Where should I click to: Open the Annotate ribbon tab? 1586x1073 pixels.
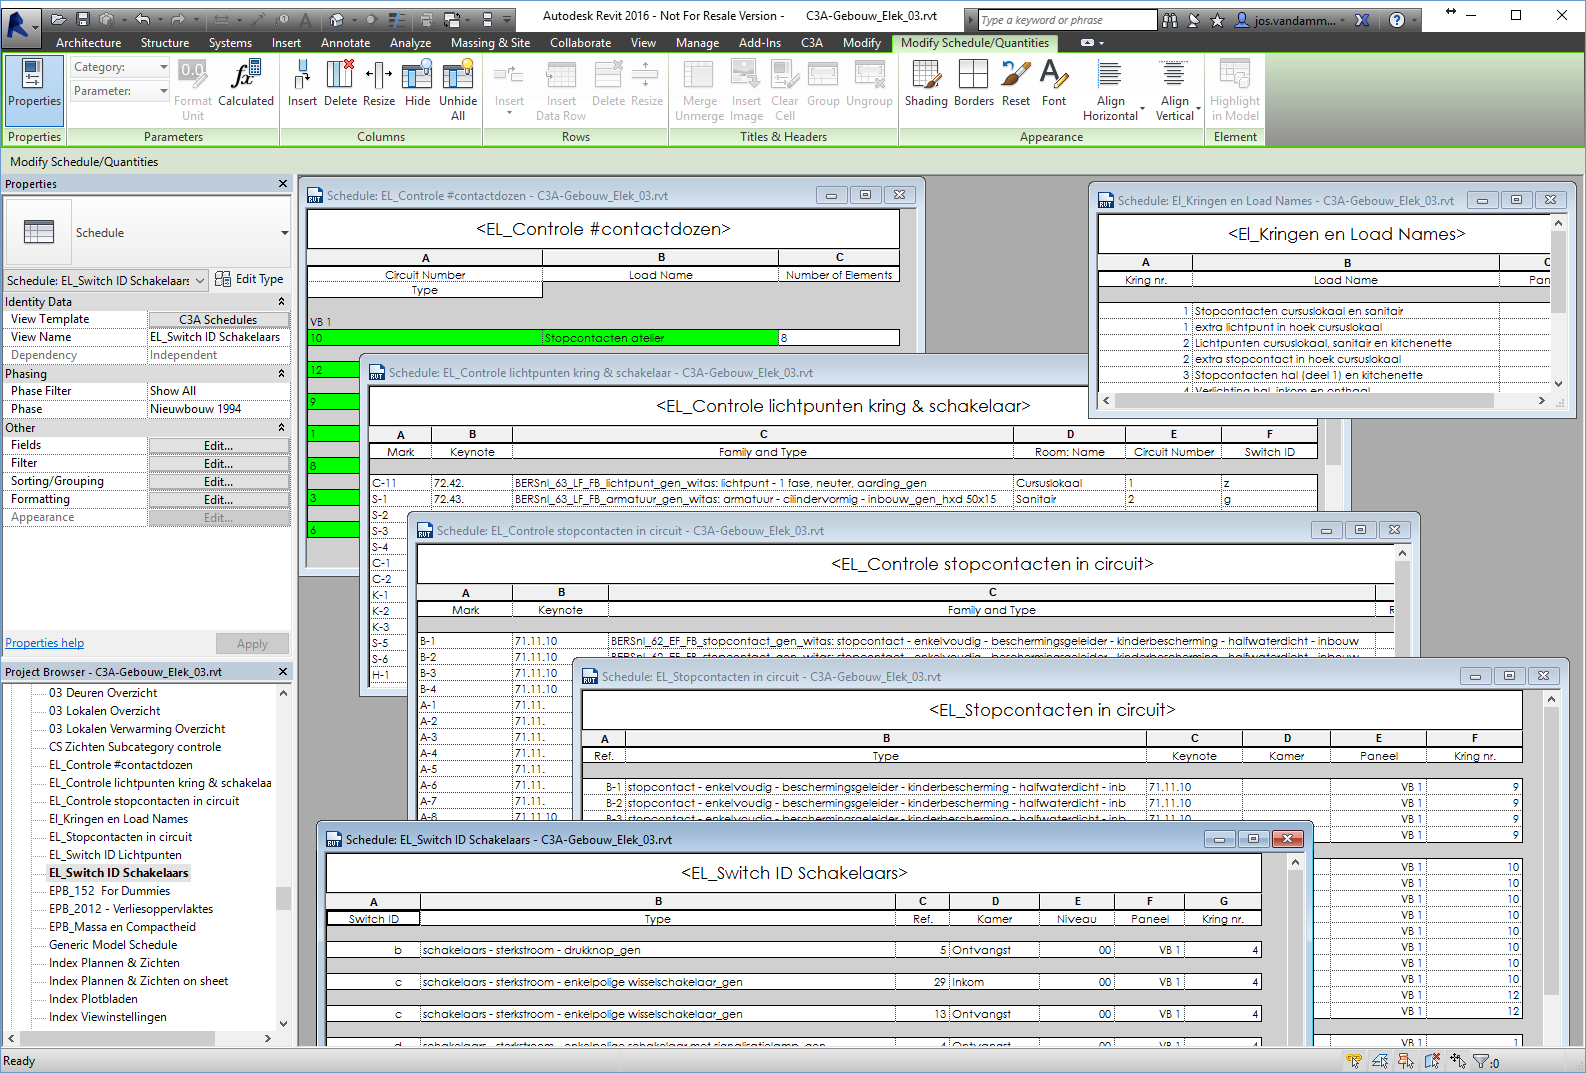345,43
